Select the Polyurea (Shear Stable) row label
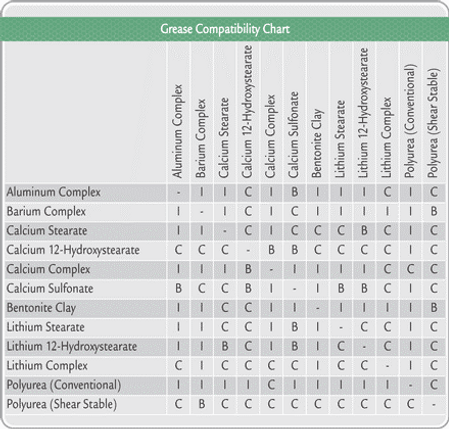The image size is (449, 429). click(x=62, y=405)
